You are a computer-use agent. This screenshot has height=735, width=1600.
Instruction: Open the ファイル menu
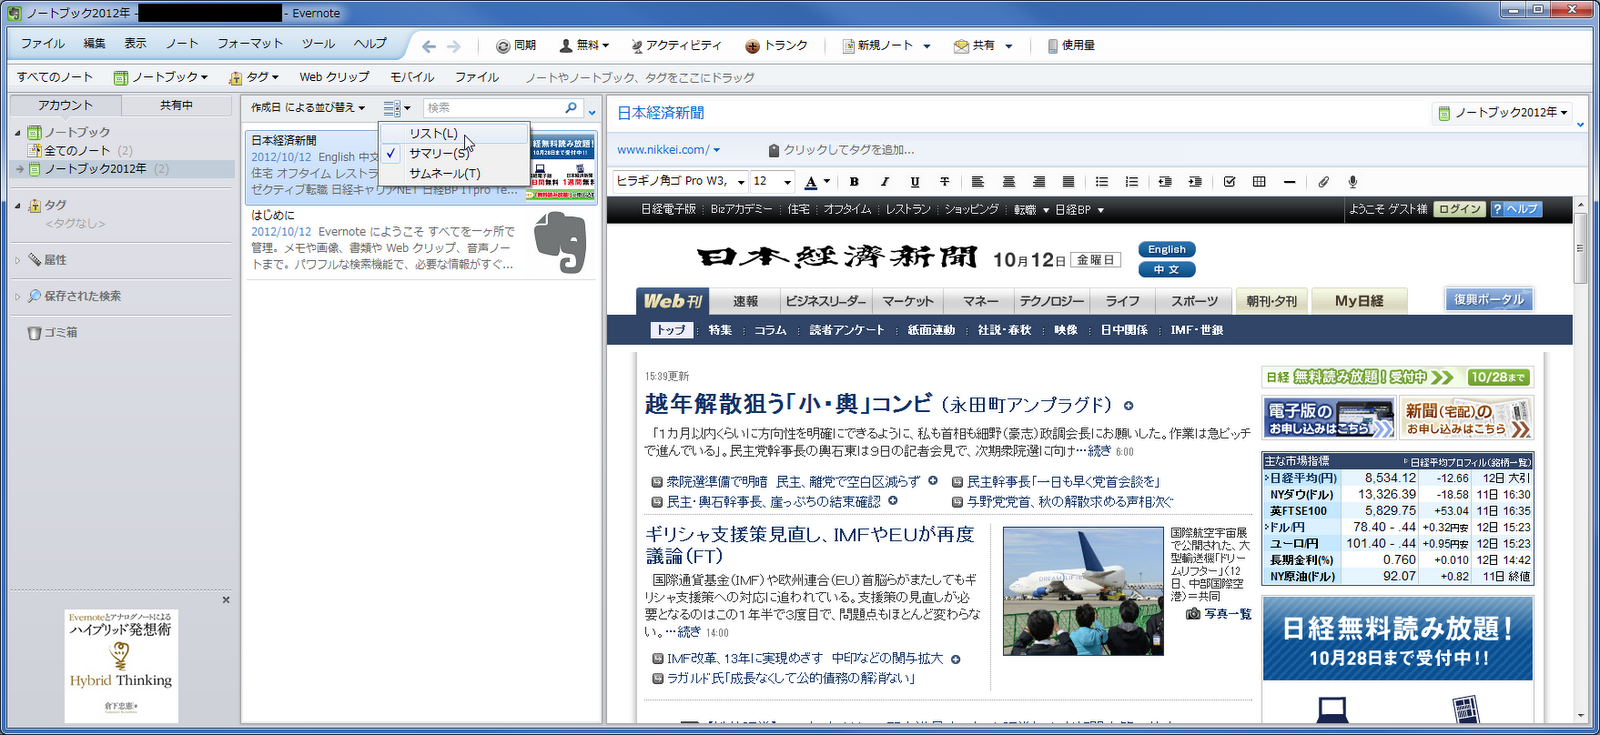42,43
